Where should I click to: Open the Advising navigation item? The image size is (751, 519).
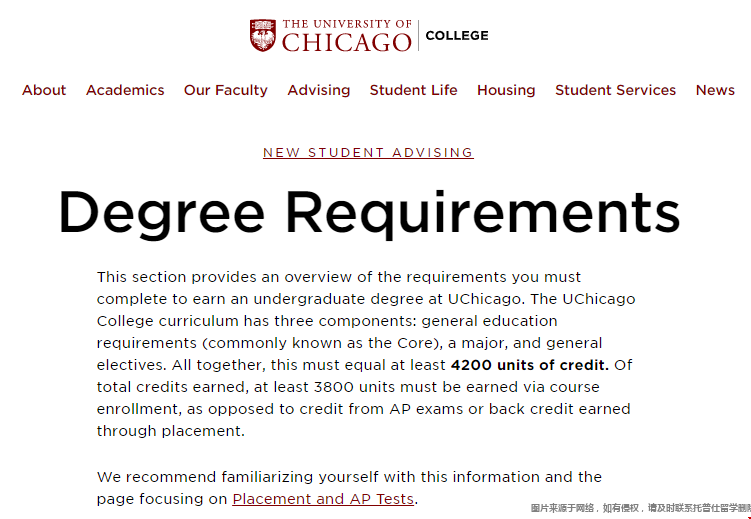(x=319, y=90)
